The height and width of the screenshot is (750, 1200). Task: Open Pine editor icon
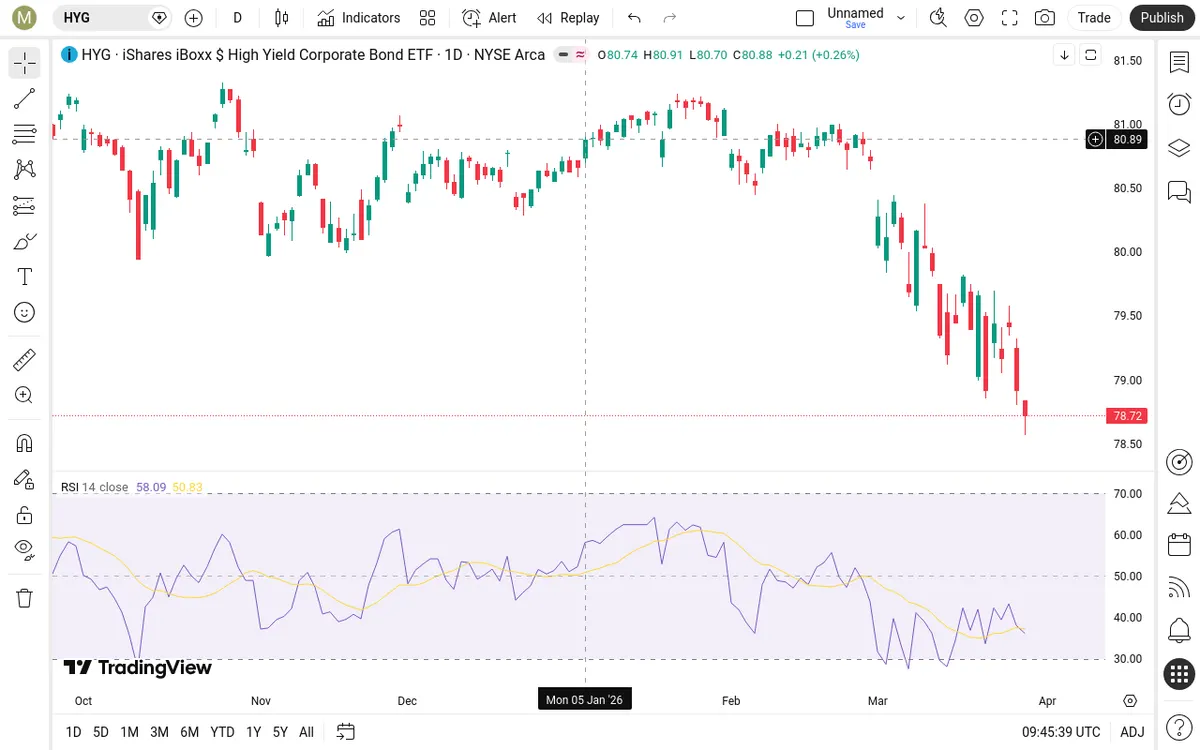1179,503
